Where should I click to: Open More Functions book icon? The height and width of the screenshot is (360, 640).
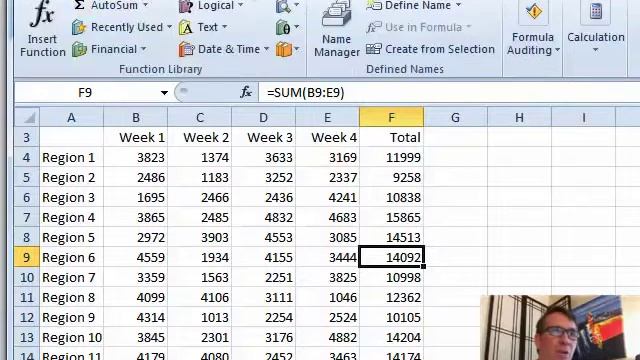(287, 49)
